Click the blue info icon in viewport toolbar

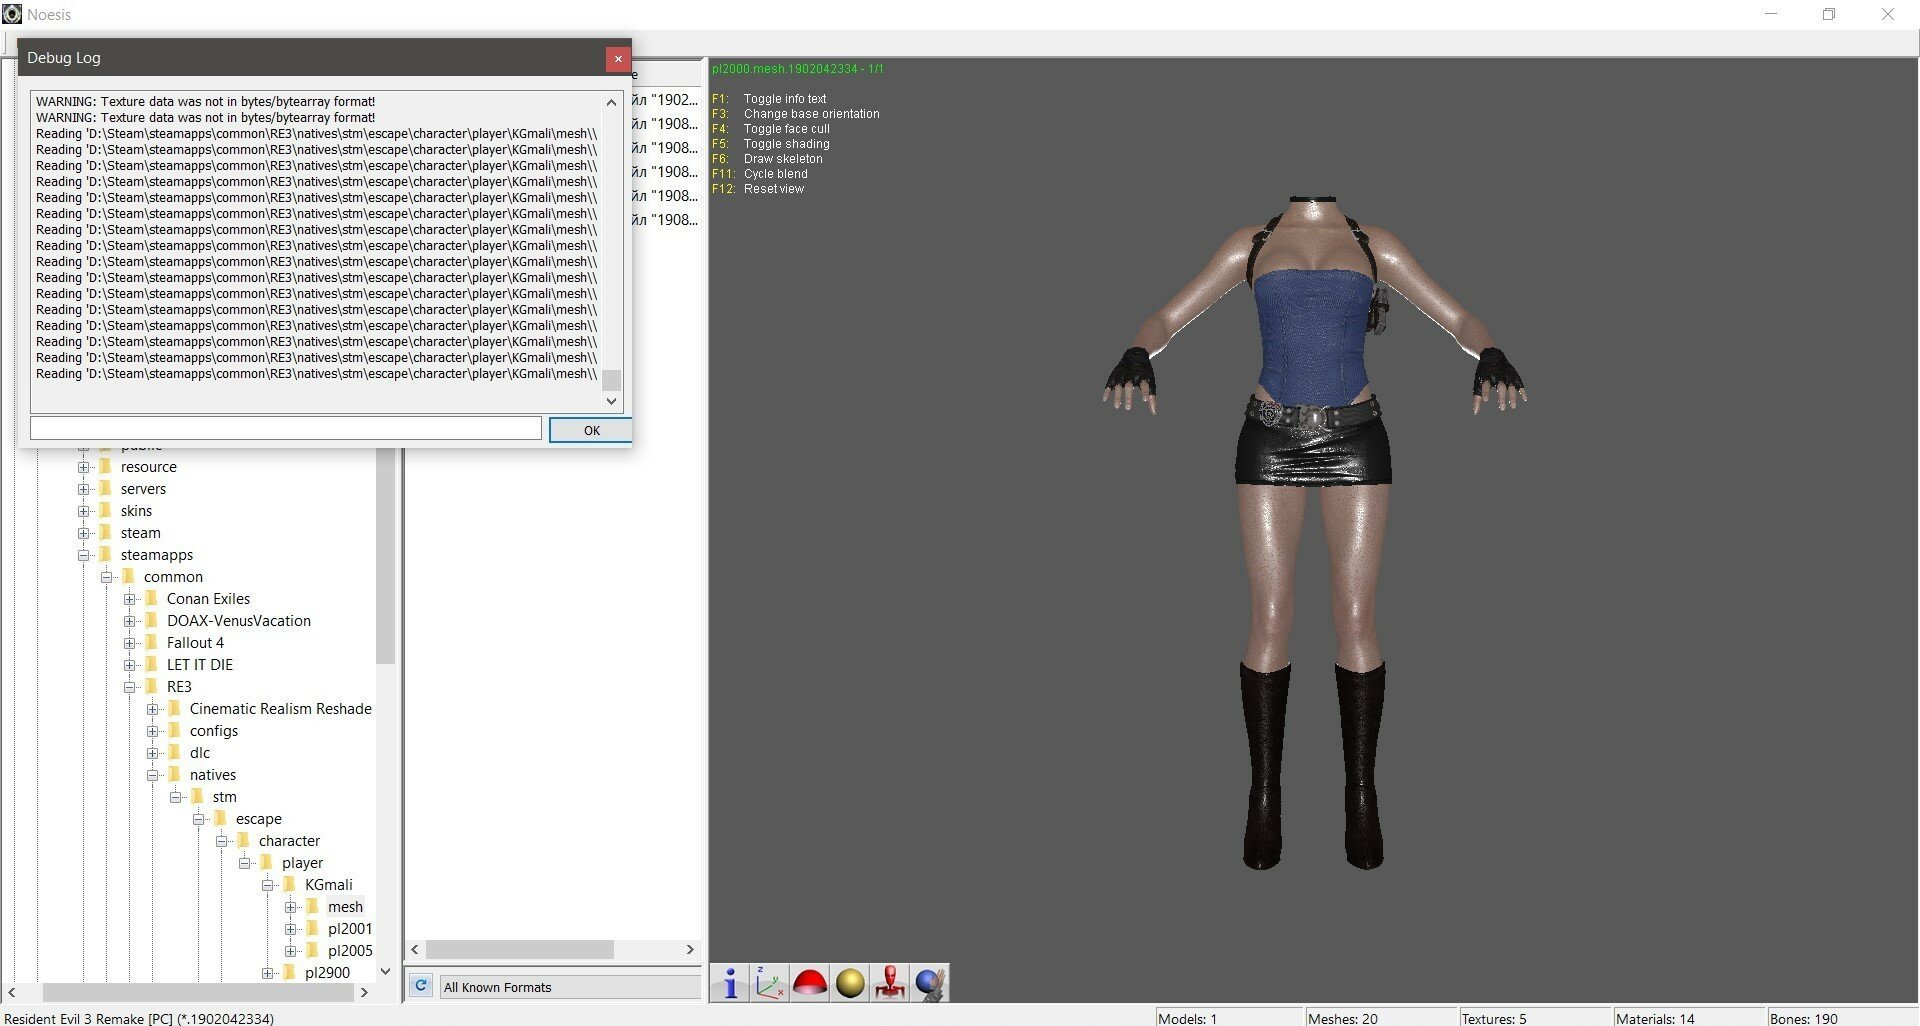click(x=730, y=983)
